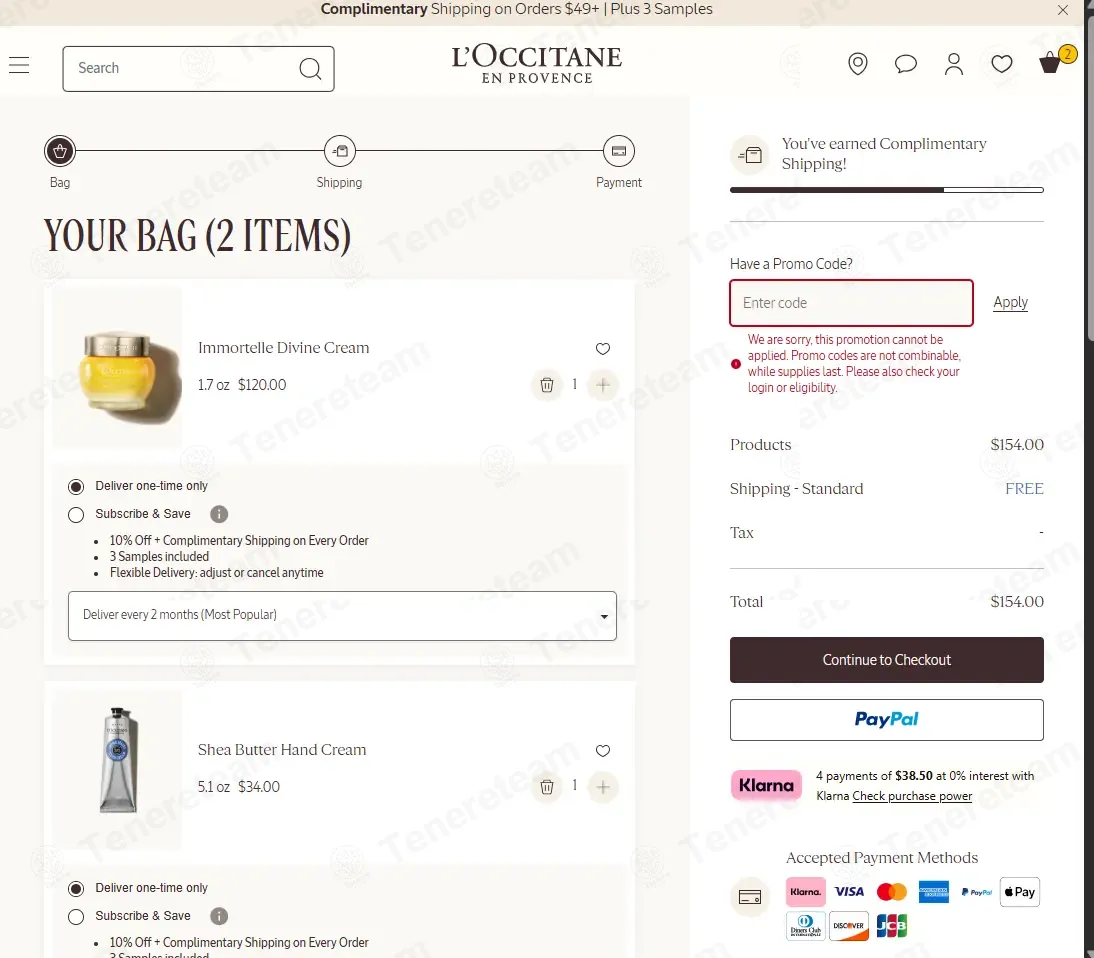Screen dimensions: 1094x958
Task: Add Shea Butter Hand Cream to wishlist
Action: [603, 751]
